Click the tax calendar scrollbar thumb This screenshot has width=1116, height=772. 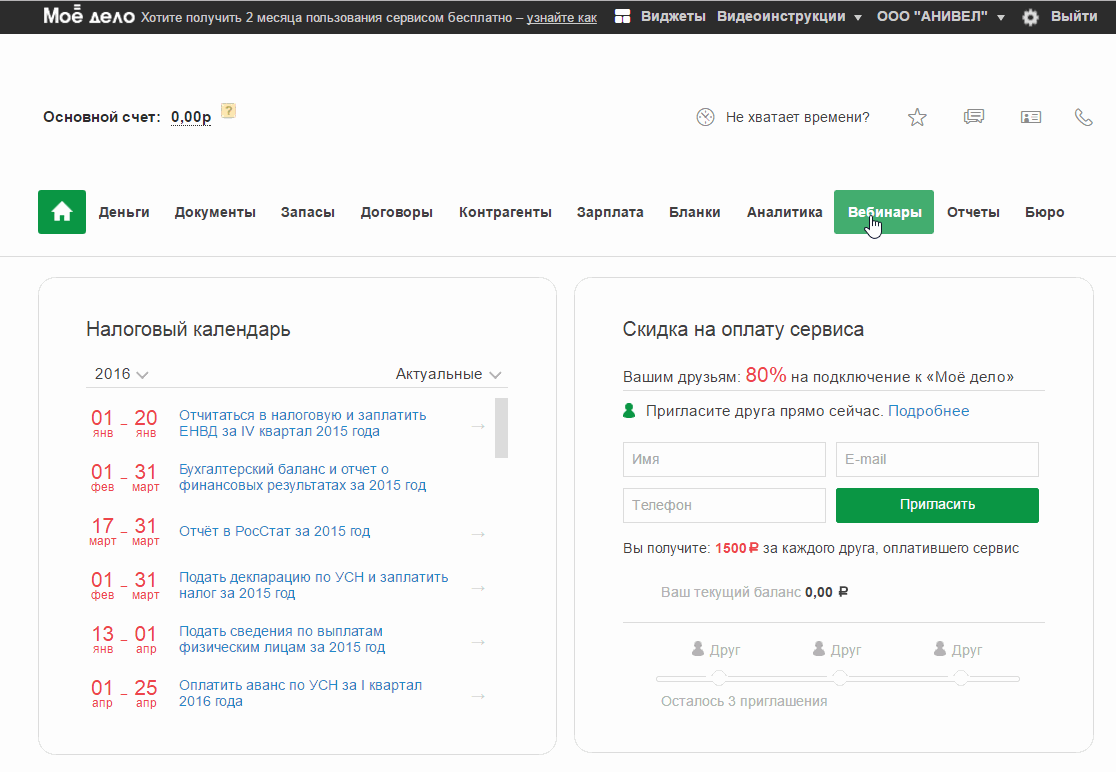501,428
